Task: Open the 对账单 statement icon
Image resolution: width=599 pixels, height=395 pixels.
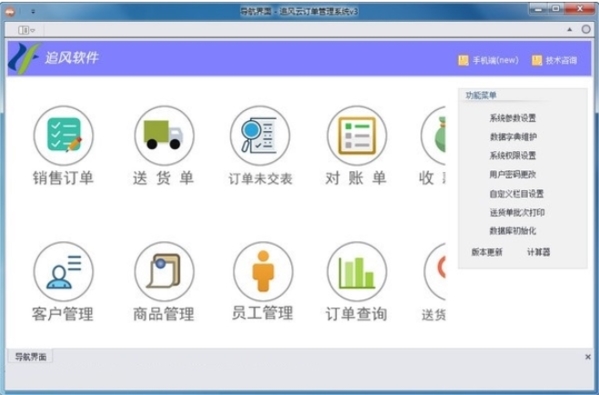Action: coord(357,136)
